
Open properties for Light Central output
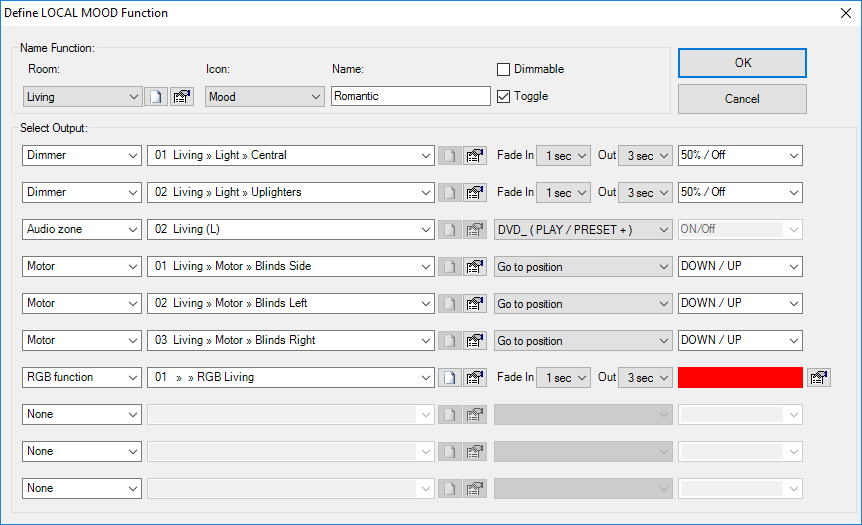pyautogui.click(x=475, y=156)
